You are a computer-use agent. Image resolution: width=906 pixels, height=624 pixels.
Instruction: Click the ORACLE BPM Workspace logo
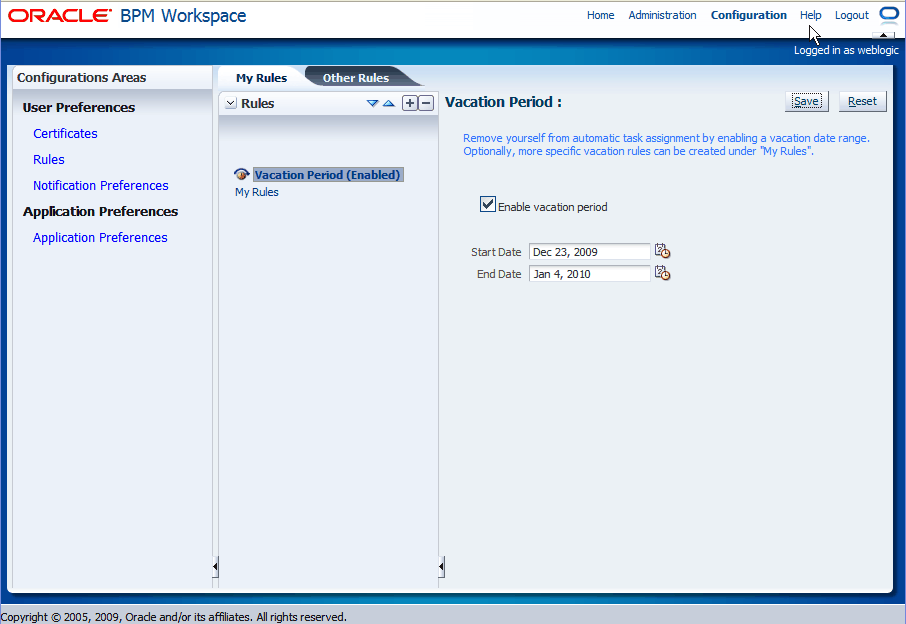pos(127,16)
